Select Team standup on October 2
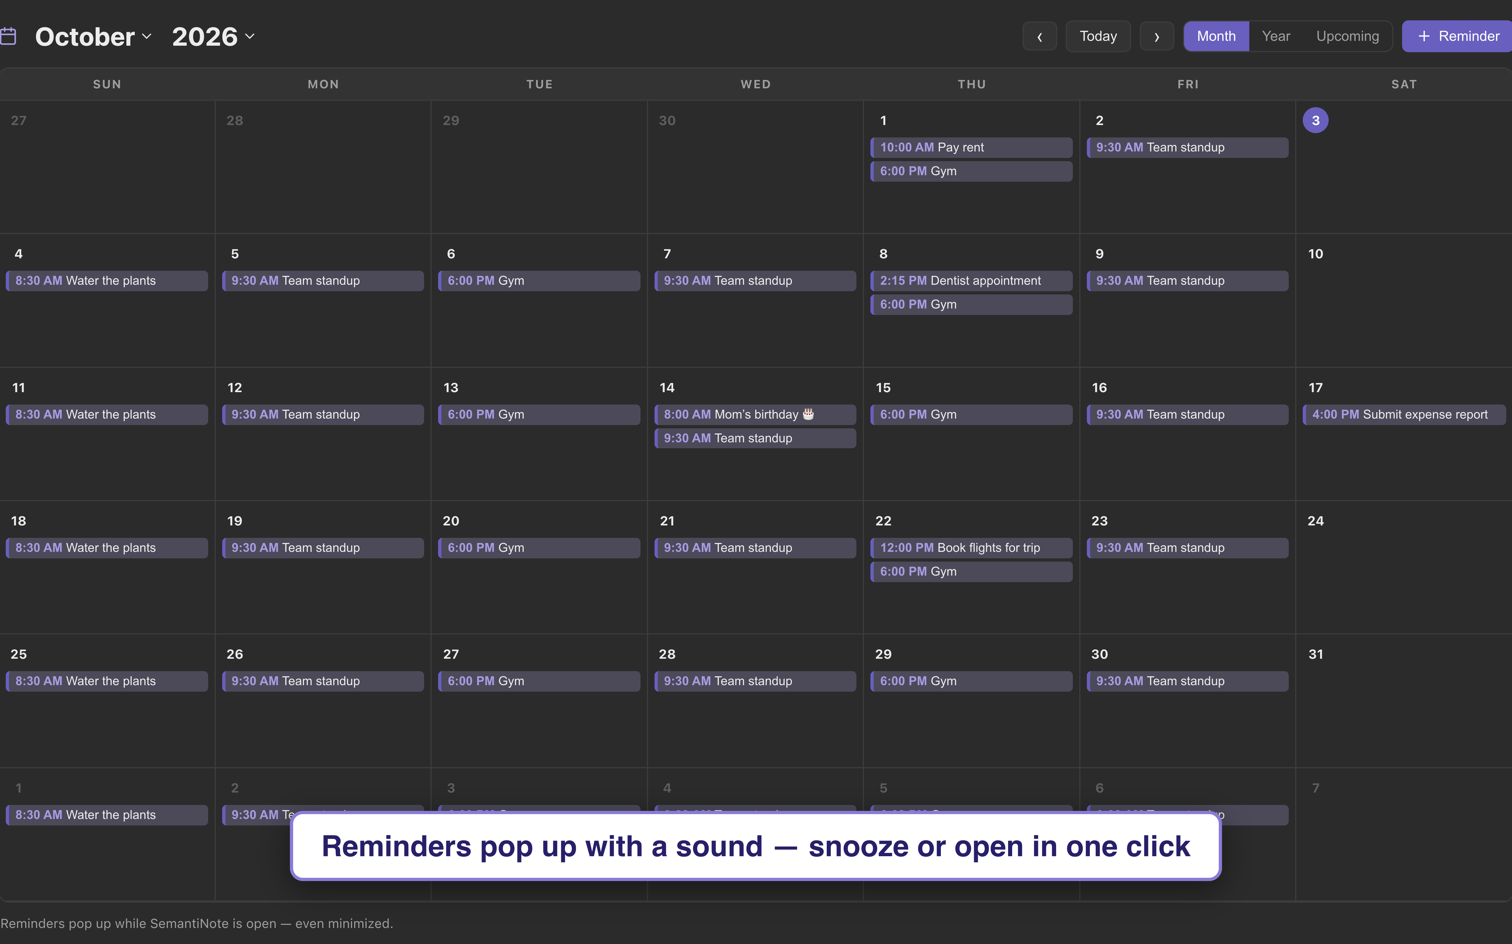The height and width of the screenshot is (944, 1512). [x=1188, y=147]
